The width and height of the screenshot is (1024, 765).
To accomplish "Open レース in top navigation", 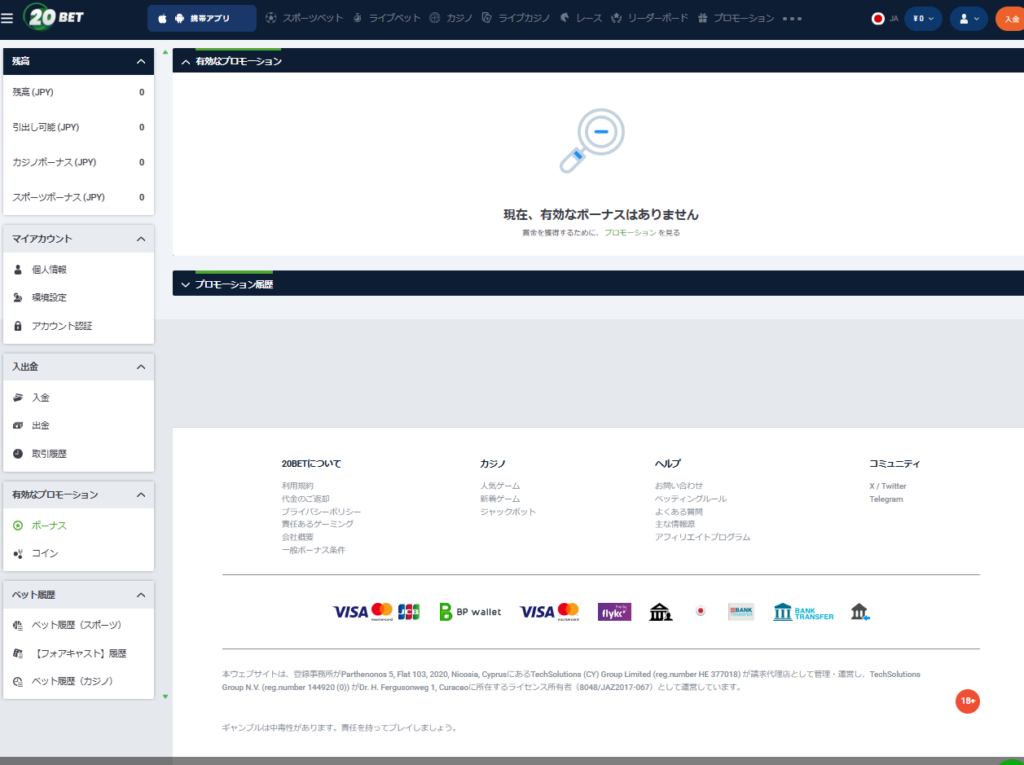I will coord(581,18).
